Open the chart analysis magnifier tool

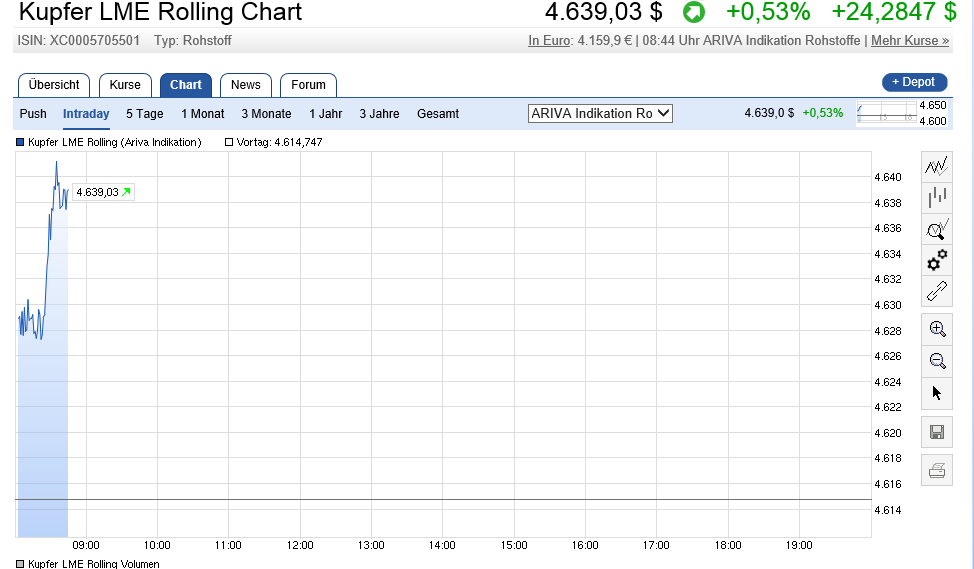[937, 229]
